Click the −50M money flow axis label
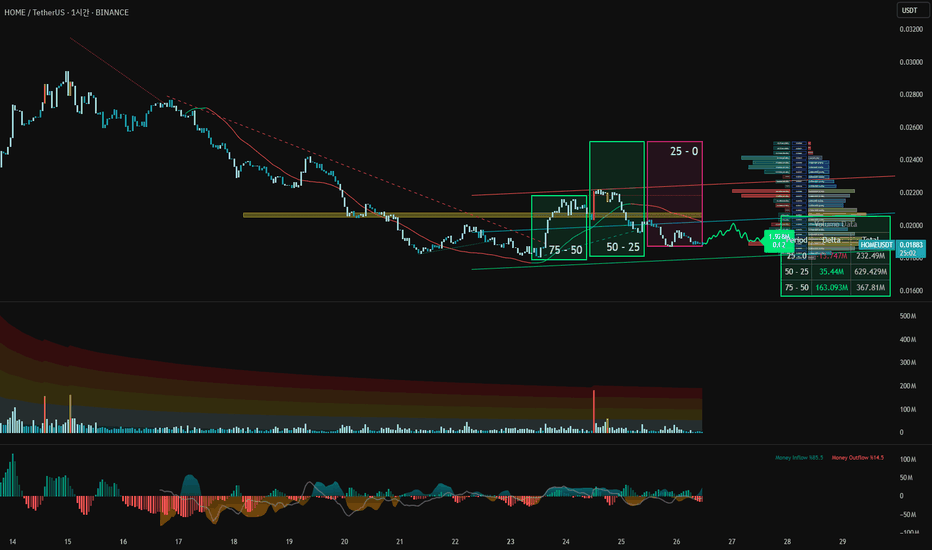The height and width of the screenshot is (550, 932). (906, 515)
